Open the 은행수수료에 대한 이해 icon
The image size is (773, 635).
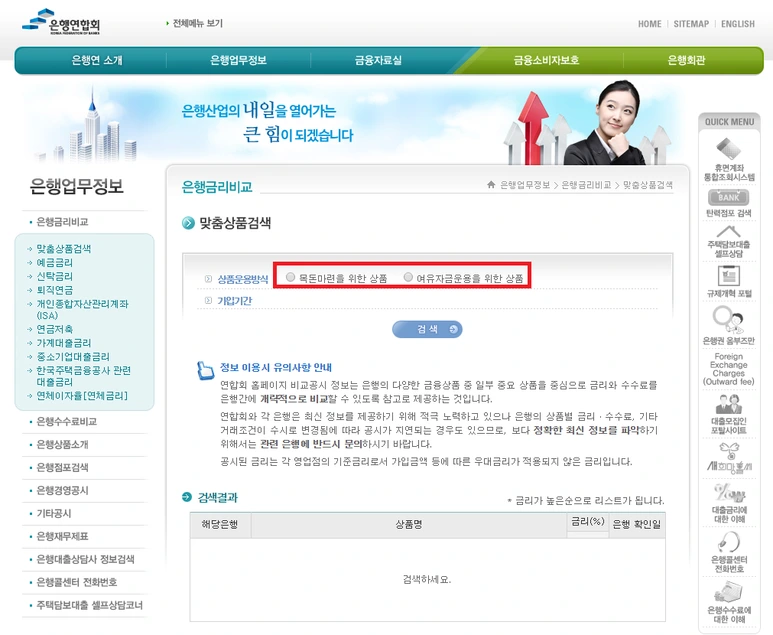tap(729, 592)
